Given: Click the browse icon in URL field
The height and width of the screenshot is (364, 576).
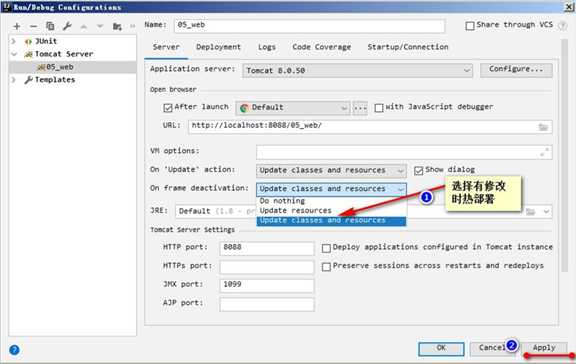Looking at the screenshot, I should (543, 127).
